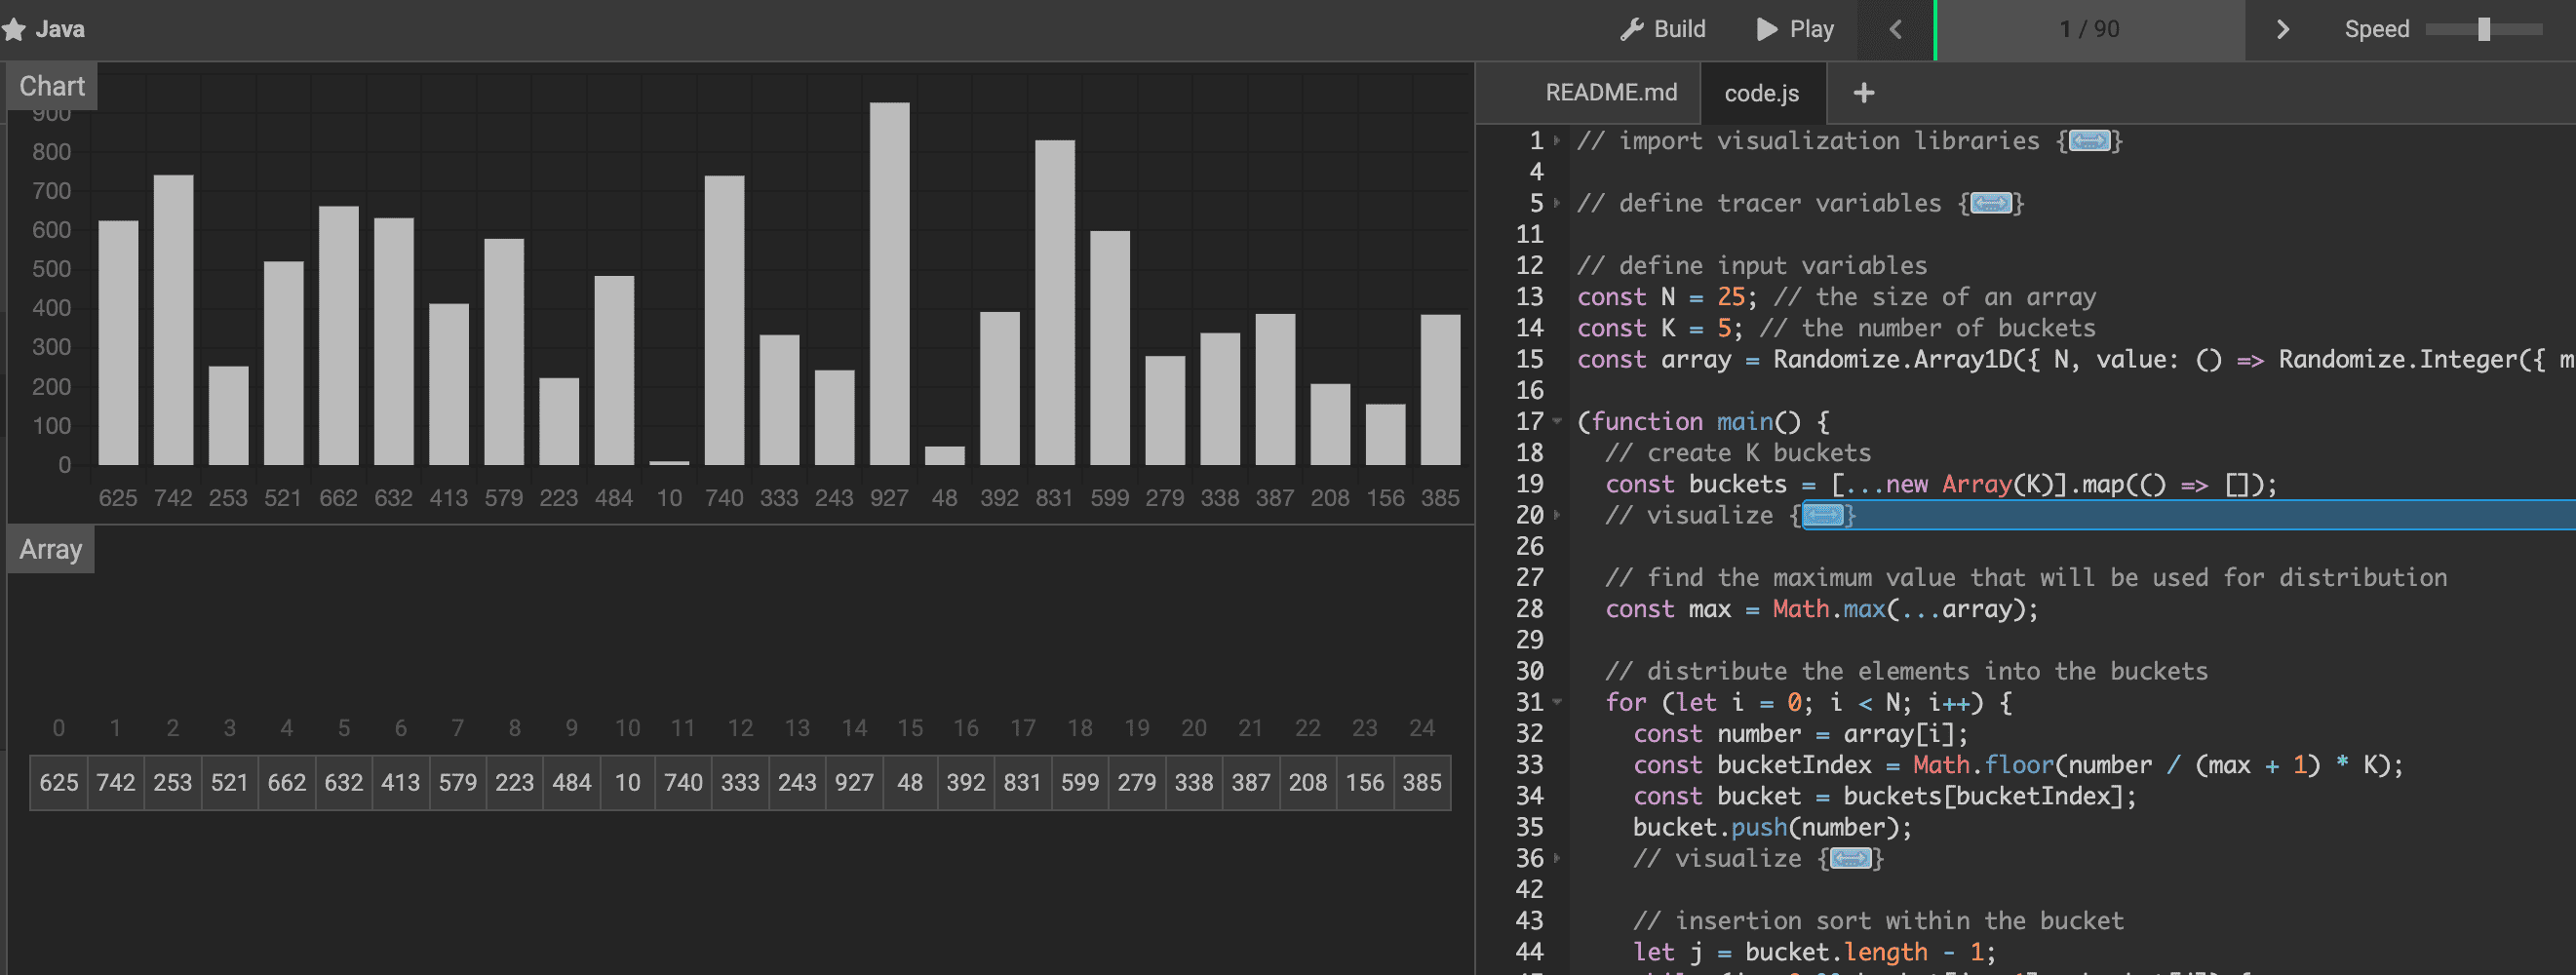Click the star icon beside Java

point(13,29)
